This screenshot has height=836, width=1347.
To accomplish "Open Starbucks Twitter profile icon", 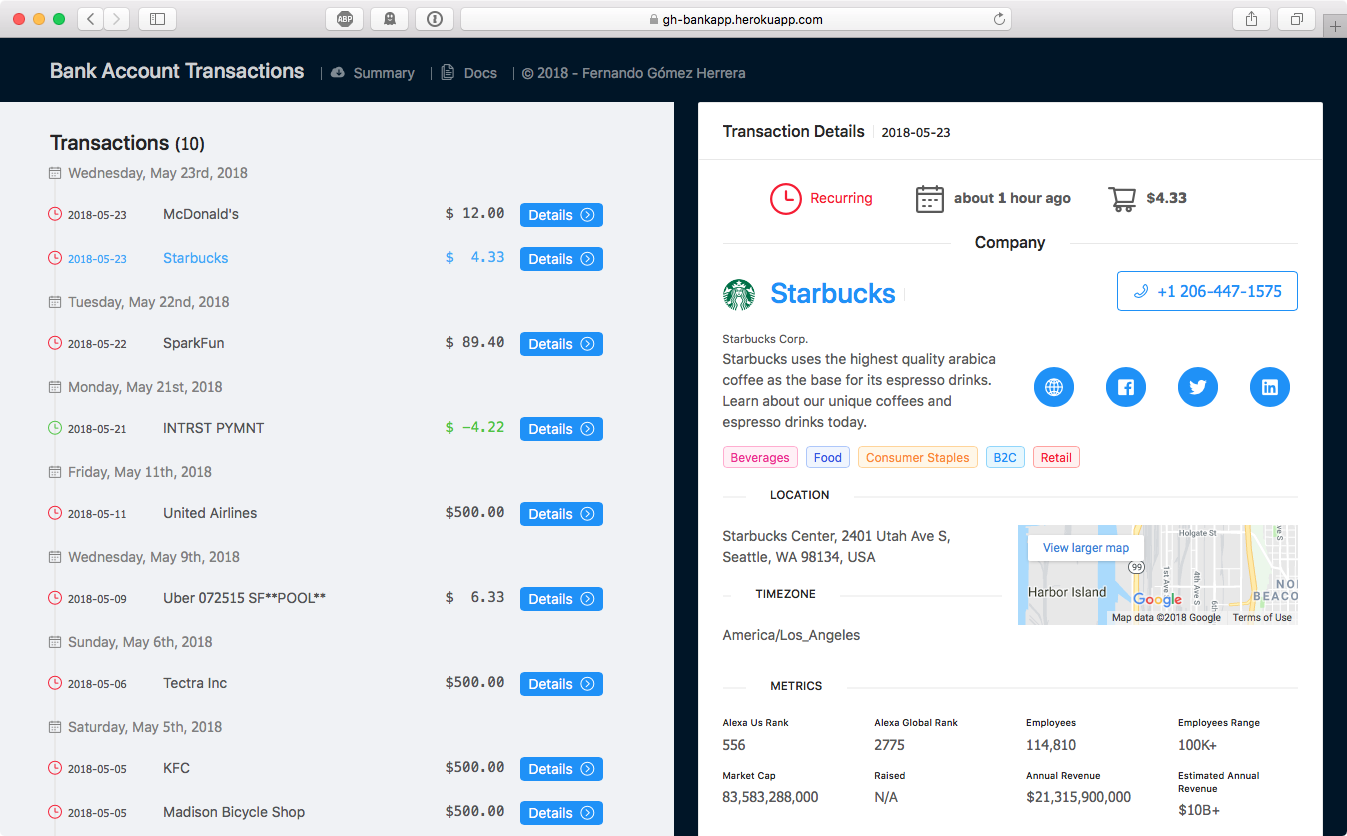I will 1197,387.
